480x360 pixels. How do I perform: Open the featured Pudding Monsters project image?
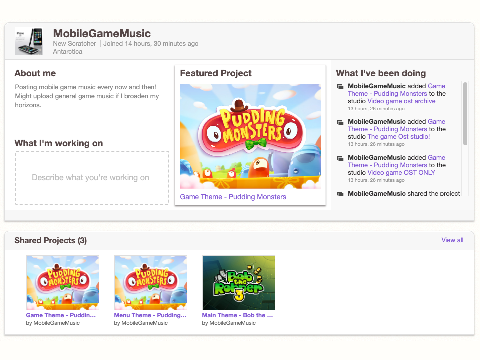[250, 136]
